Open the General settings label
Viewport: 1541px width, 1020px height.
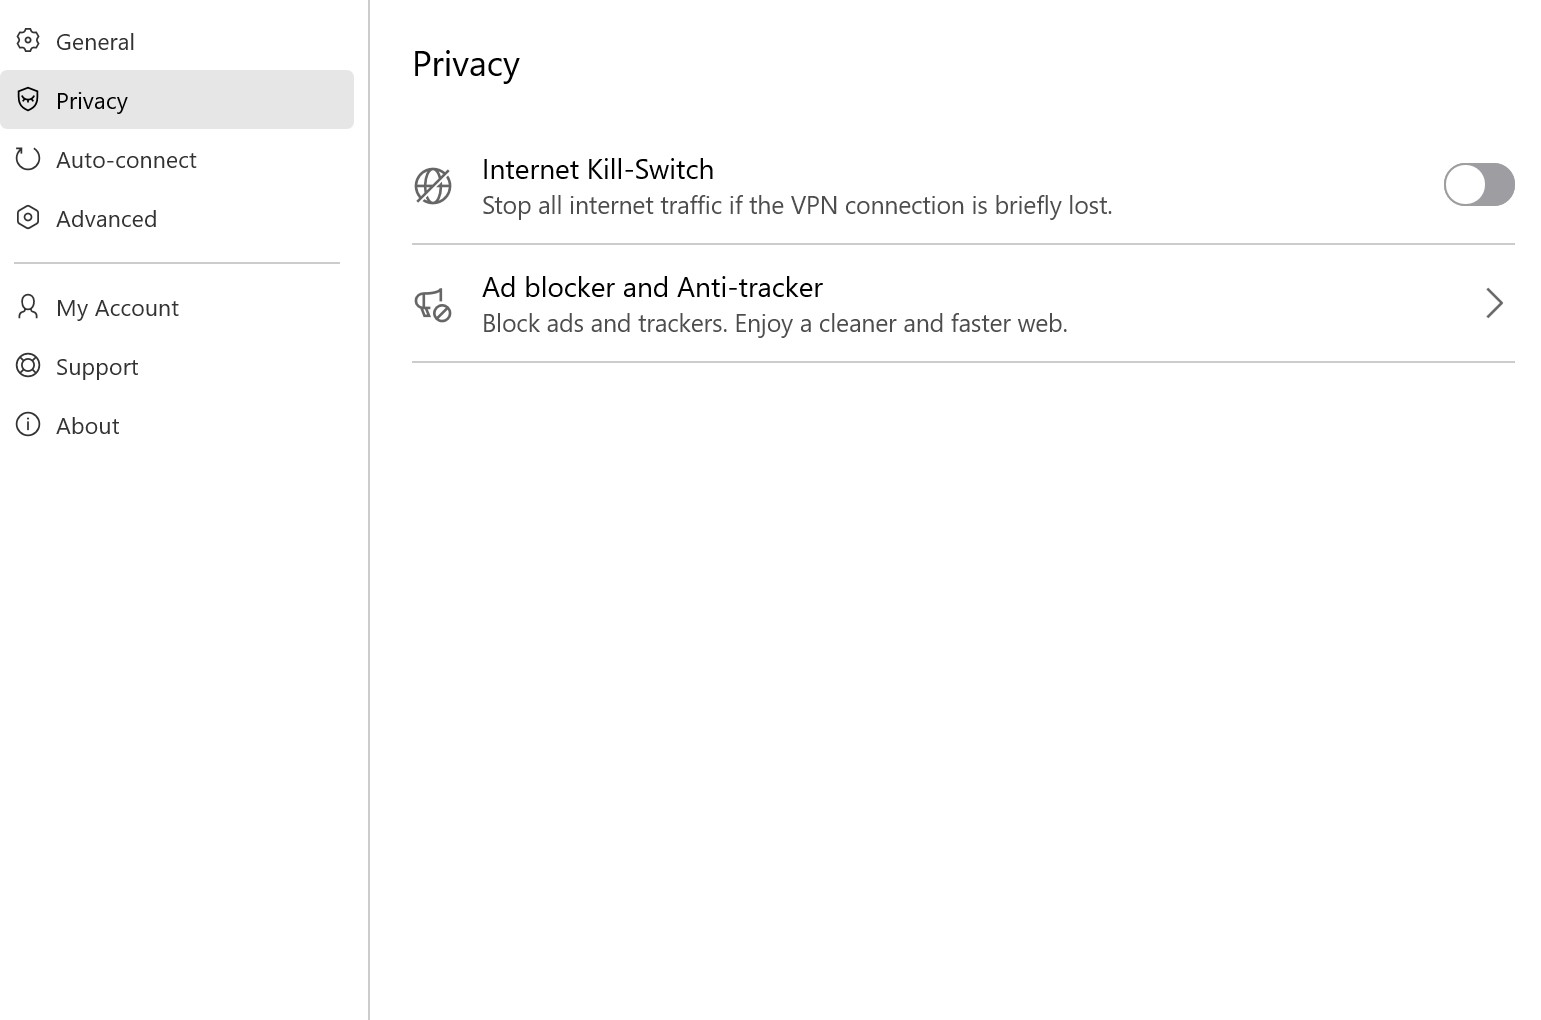point(95,42)
